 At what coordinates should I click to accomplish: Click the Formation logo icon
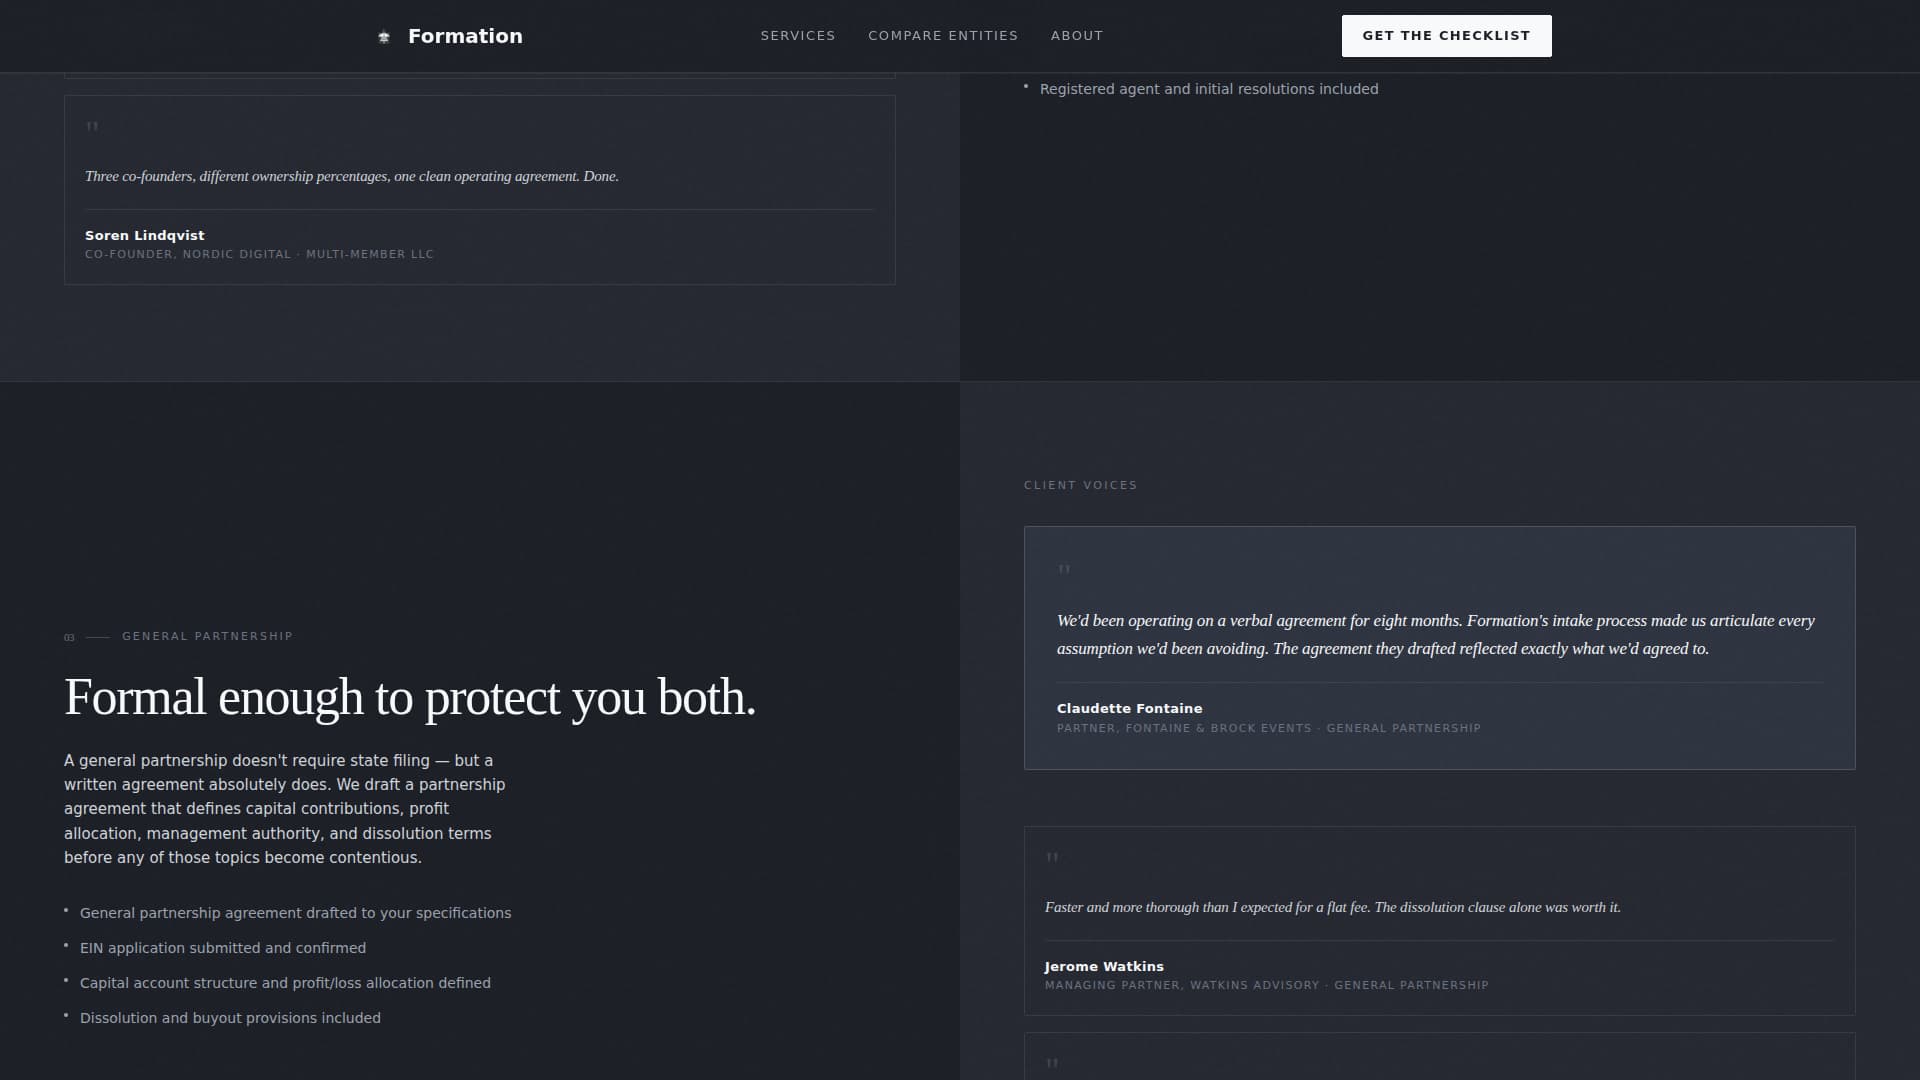point(384,36)
